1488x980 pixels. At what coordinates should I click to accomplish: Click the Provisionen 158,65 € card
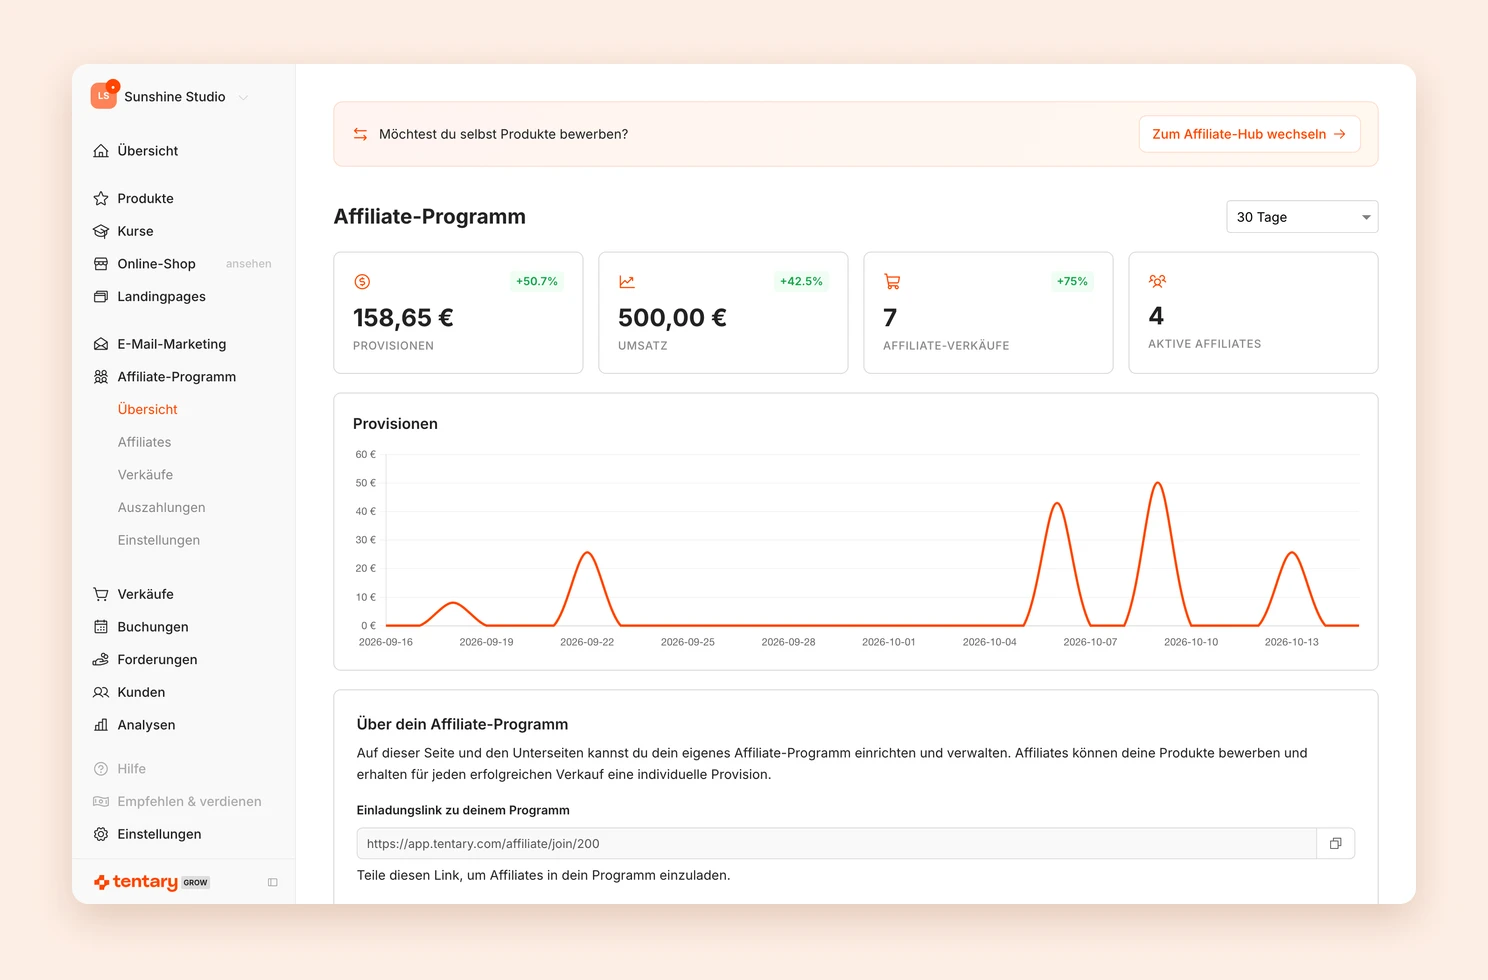pyautogui.click(x=458, y=313)
